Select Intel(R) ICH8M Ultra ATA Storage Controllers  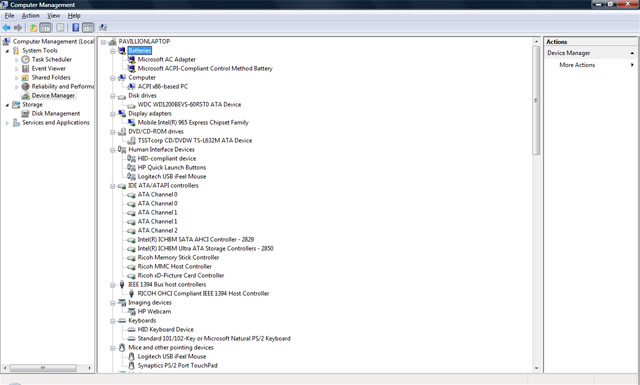tap(205, 249)
